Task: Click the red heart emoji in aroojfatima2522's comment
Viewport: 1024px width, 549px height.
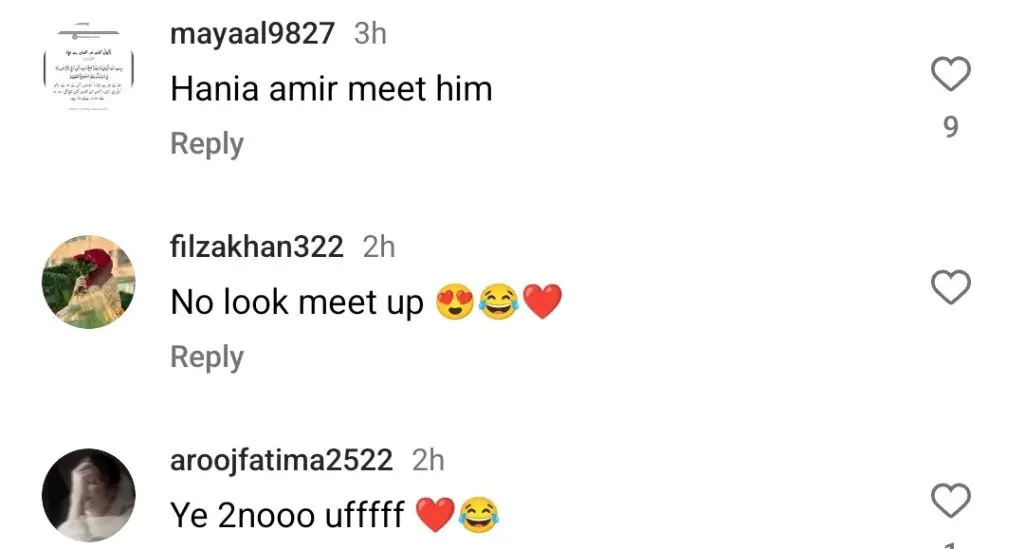Action: point(435,516)
